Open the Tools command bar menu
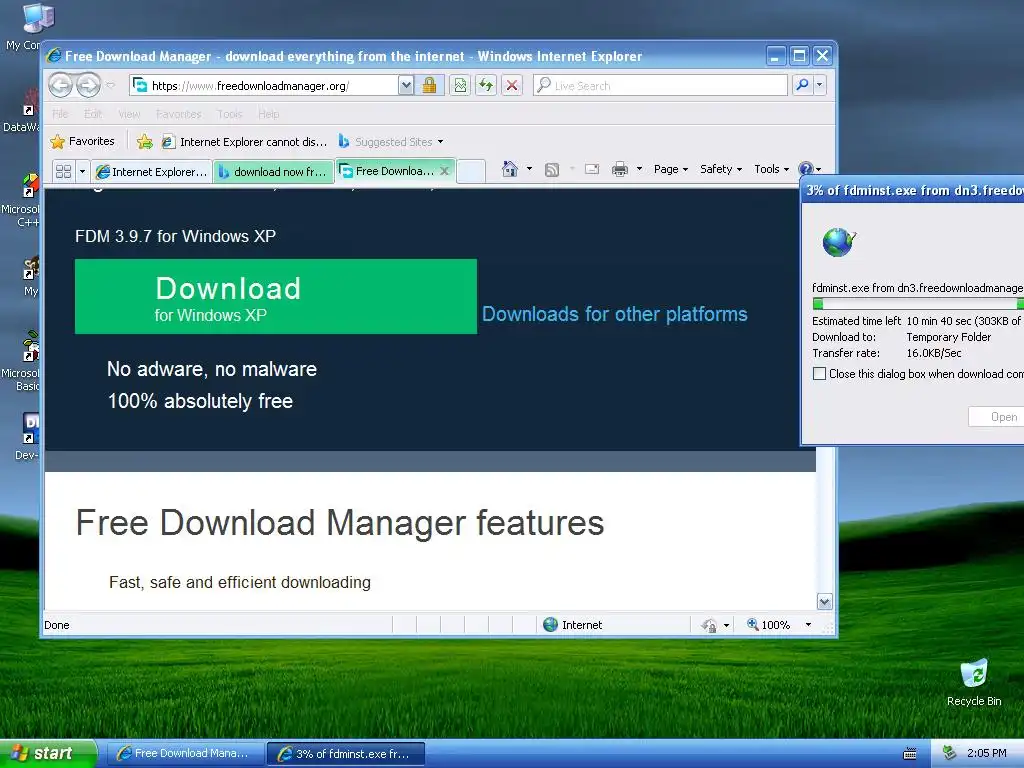Screen dimensions: 1024x768 point(771,169)
